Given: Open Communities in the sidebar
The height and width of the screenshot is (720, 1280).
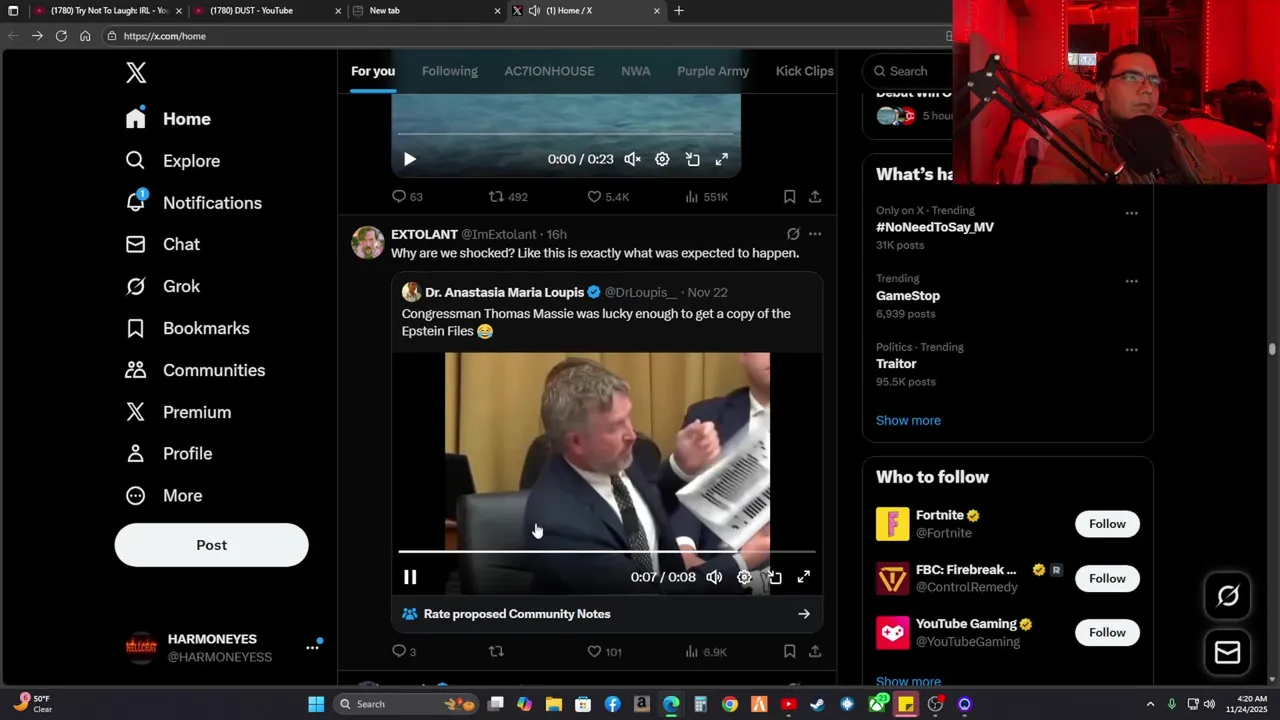Looking at the screenshot, I should (195, 370).
